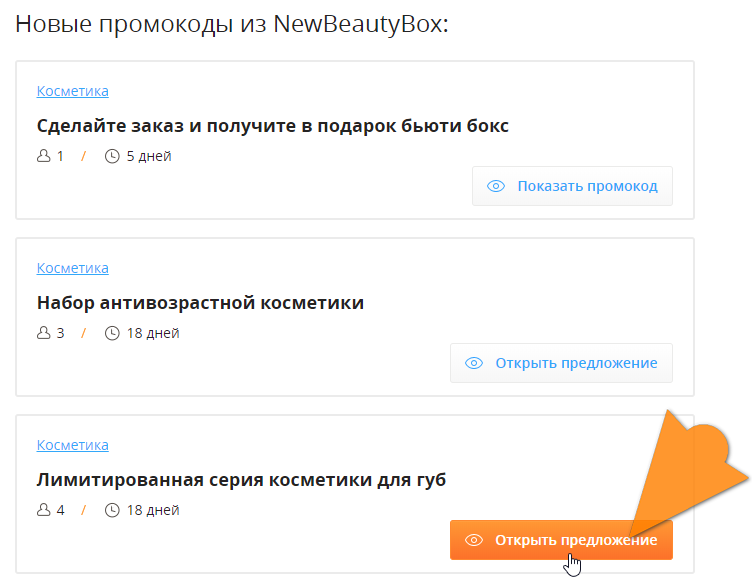Click the heading 'Новые промокоды из NewBeautyBox:'
The image size is (752, 588).
[x=232, y=24]
